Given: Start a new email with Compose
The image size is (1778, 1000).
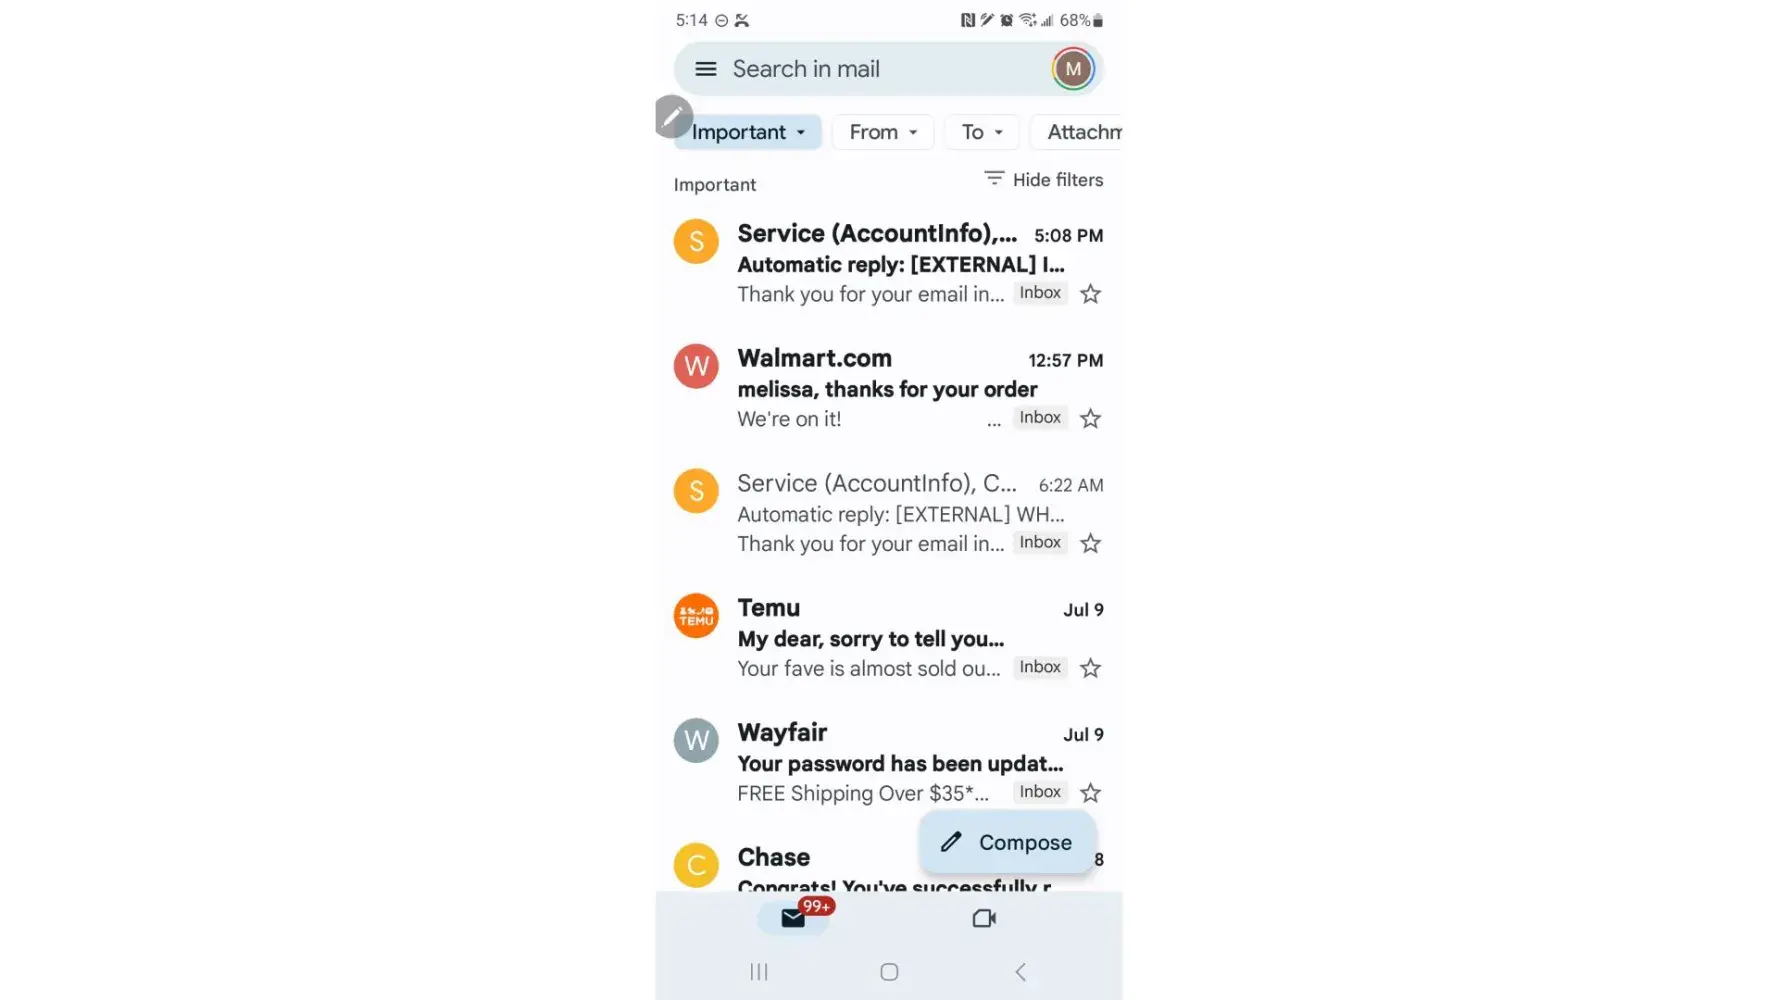Looking at the screenshot, I should [x=1008, y=842].
